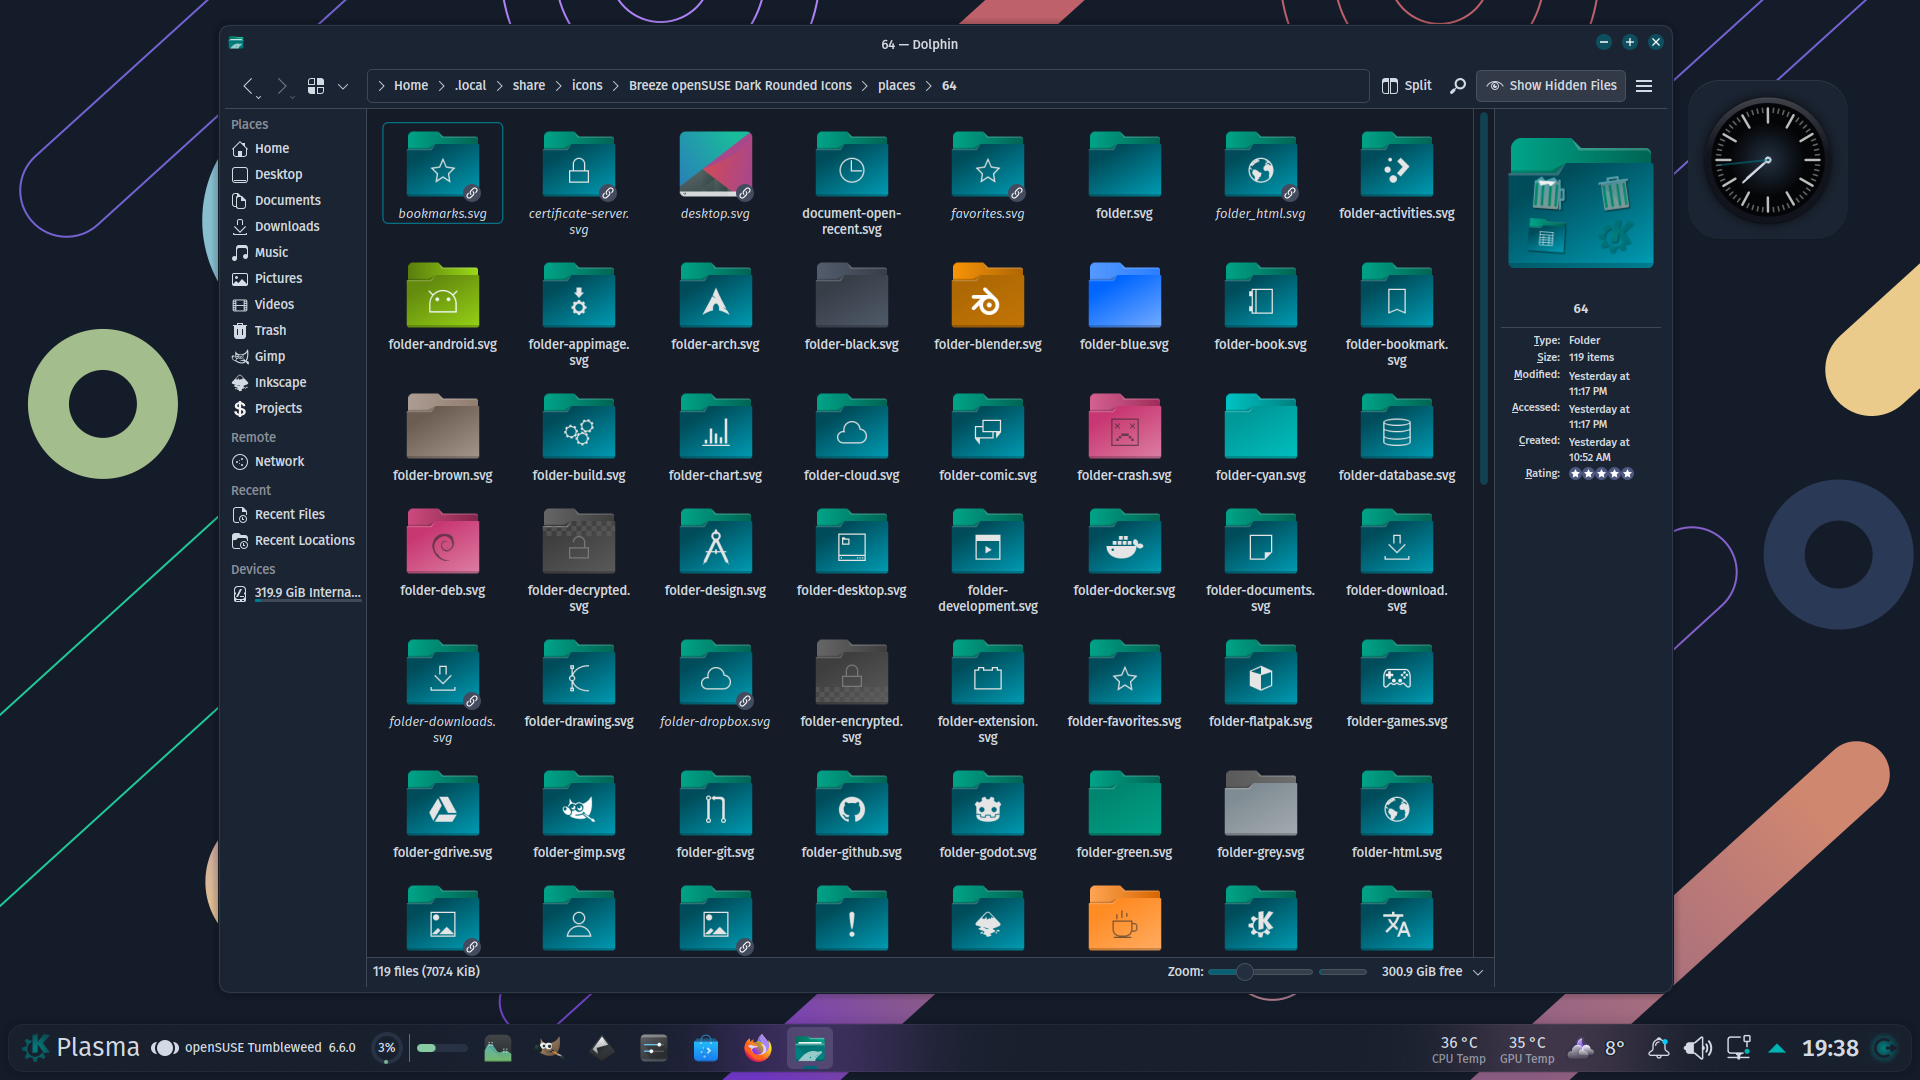Click the file list vertical scrollbar

(x=1484, y=300)
